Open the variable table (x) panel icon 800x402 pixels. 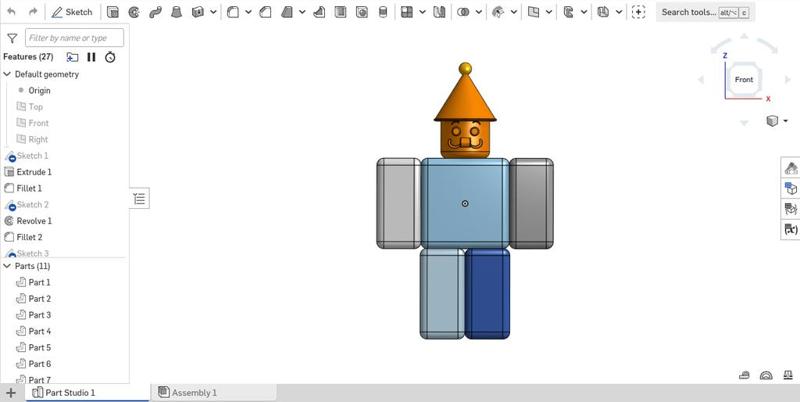[x=791, y=230]
